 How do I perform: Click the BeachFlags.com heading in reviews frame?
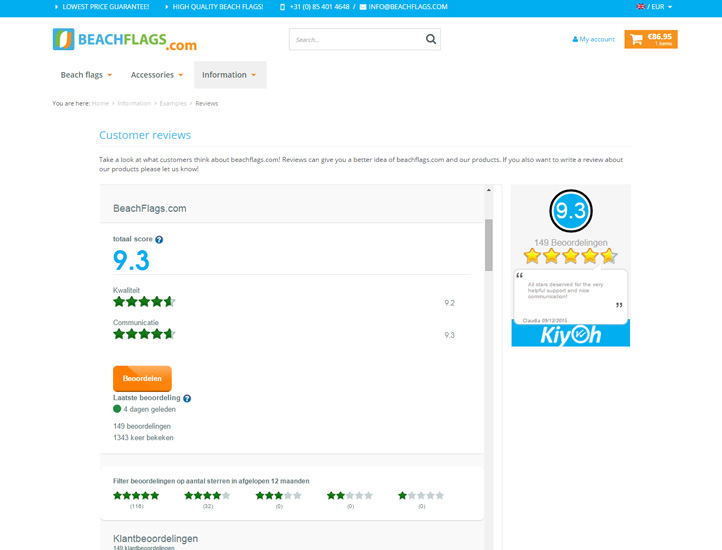click(x=150, y=209)
